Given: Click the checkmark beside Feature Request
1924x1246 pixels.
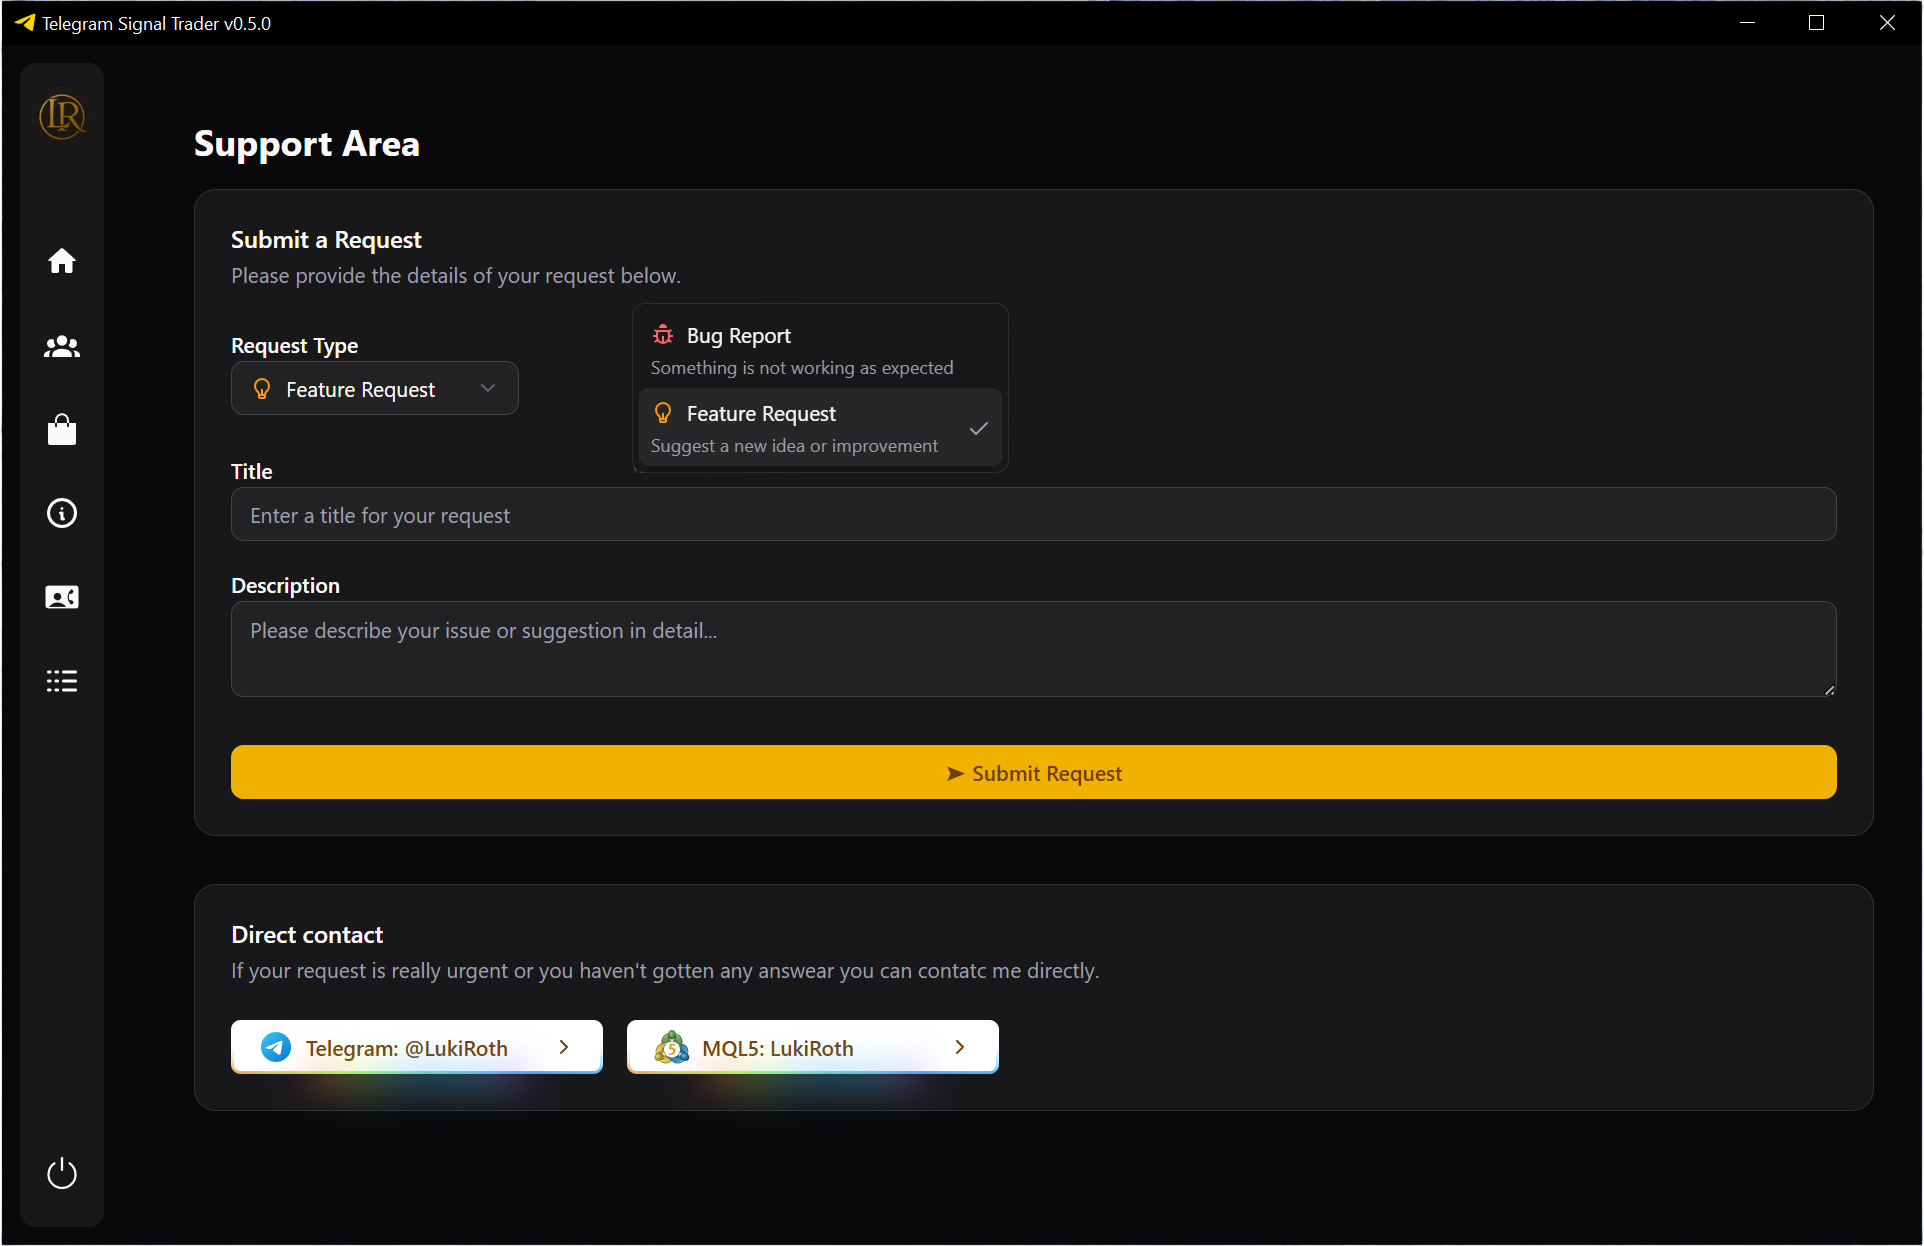Looking at the screenshot, I should tap(978, 428).
